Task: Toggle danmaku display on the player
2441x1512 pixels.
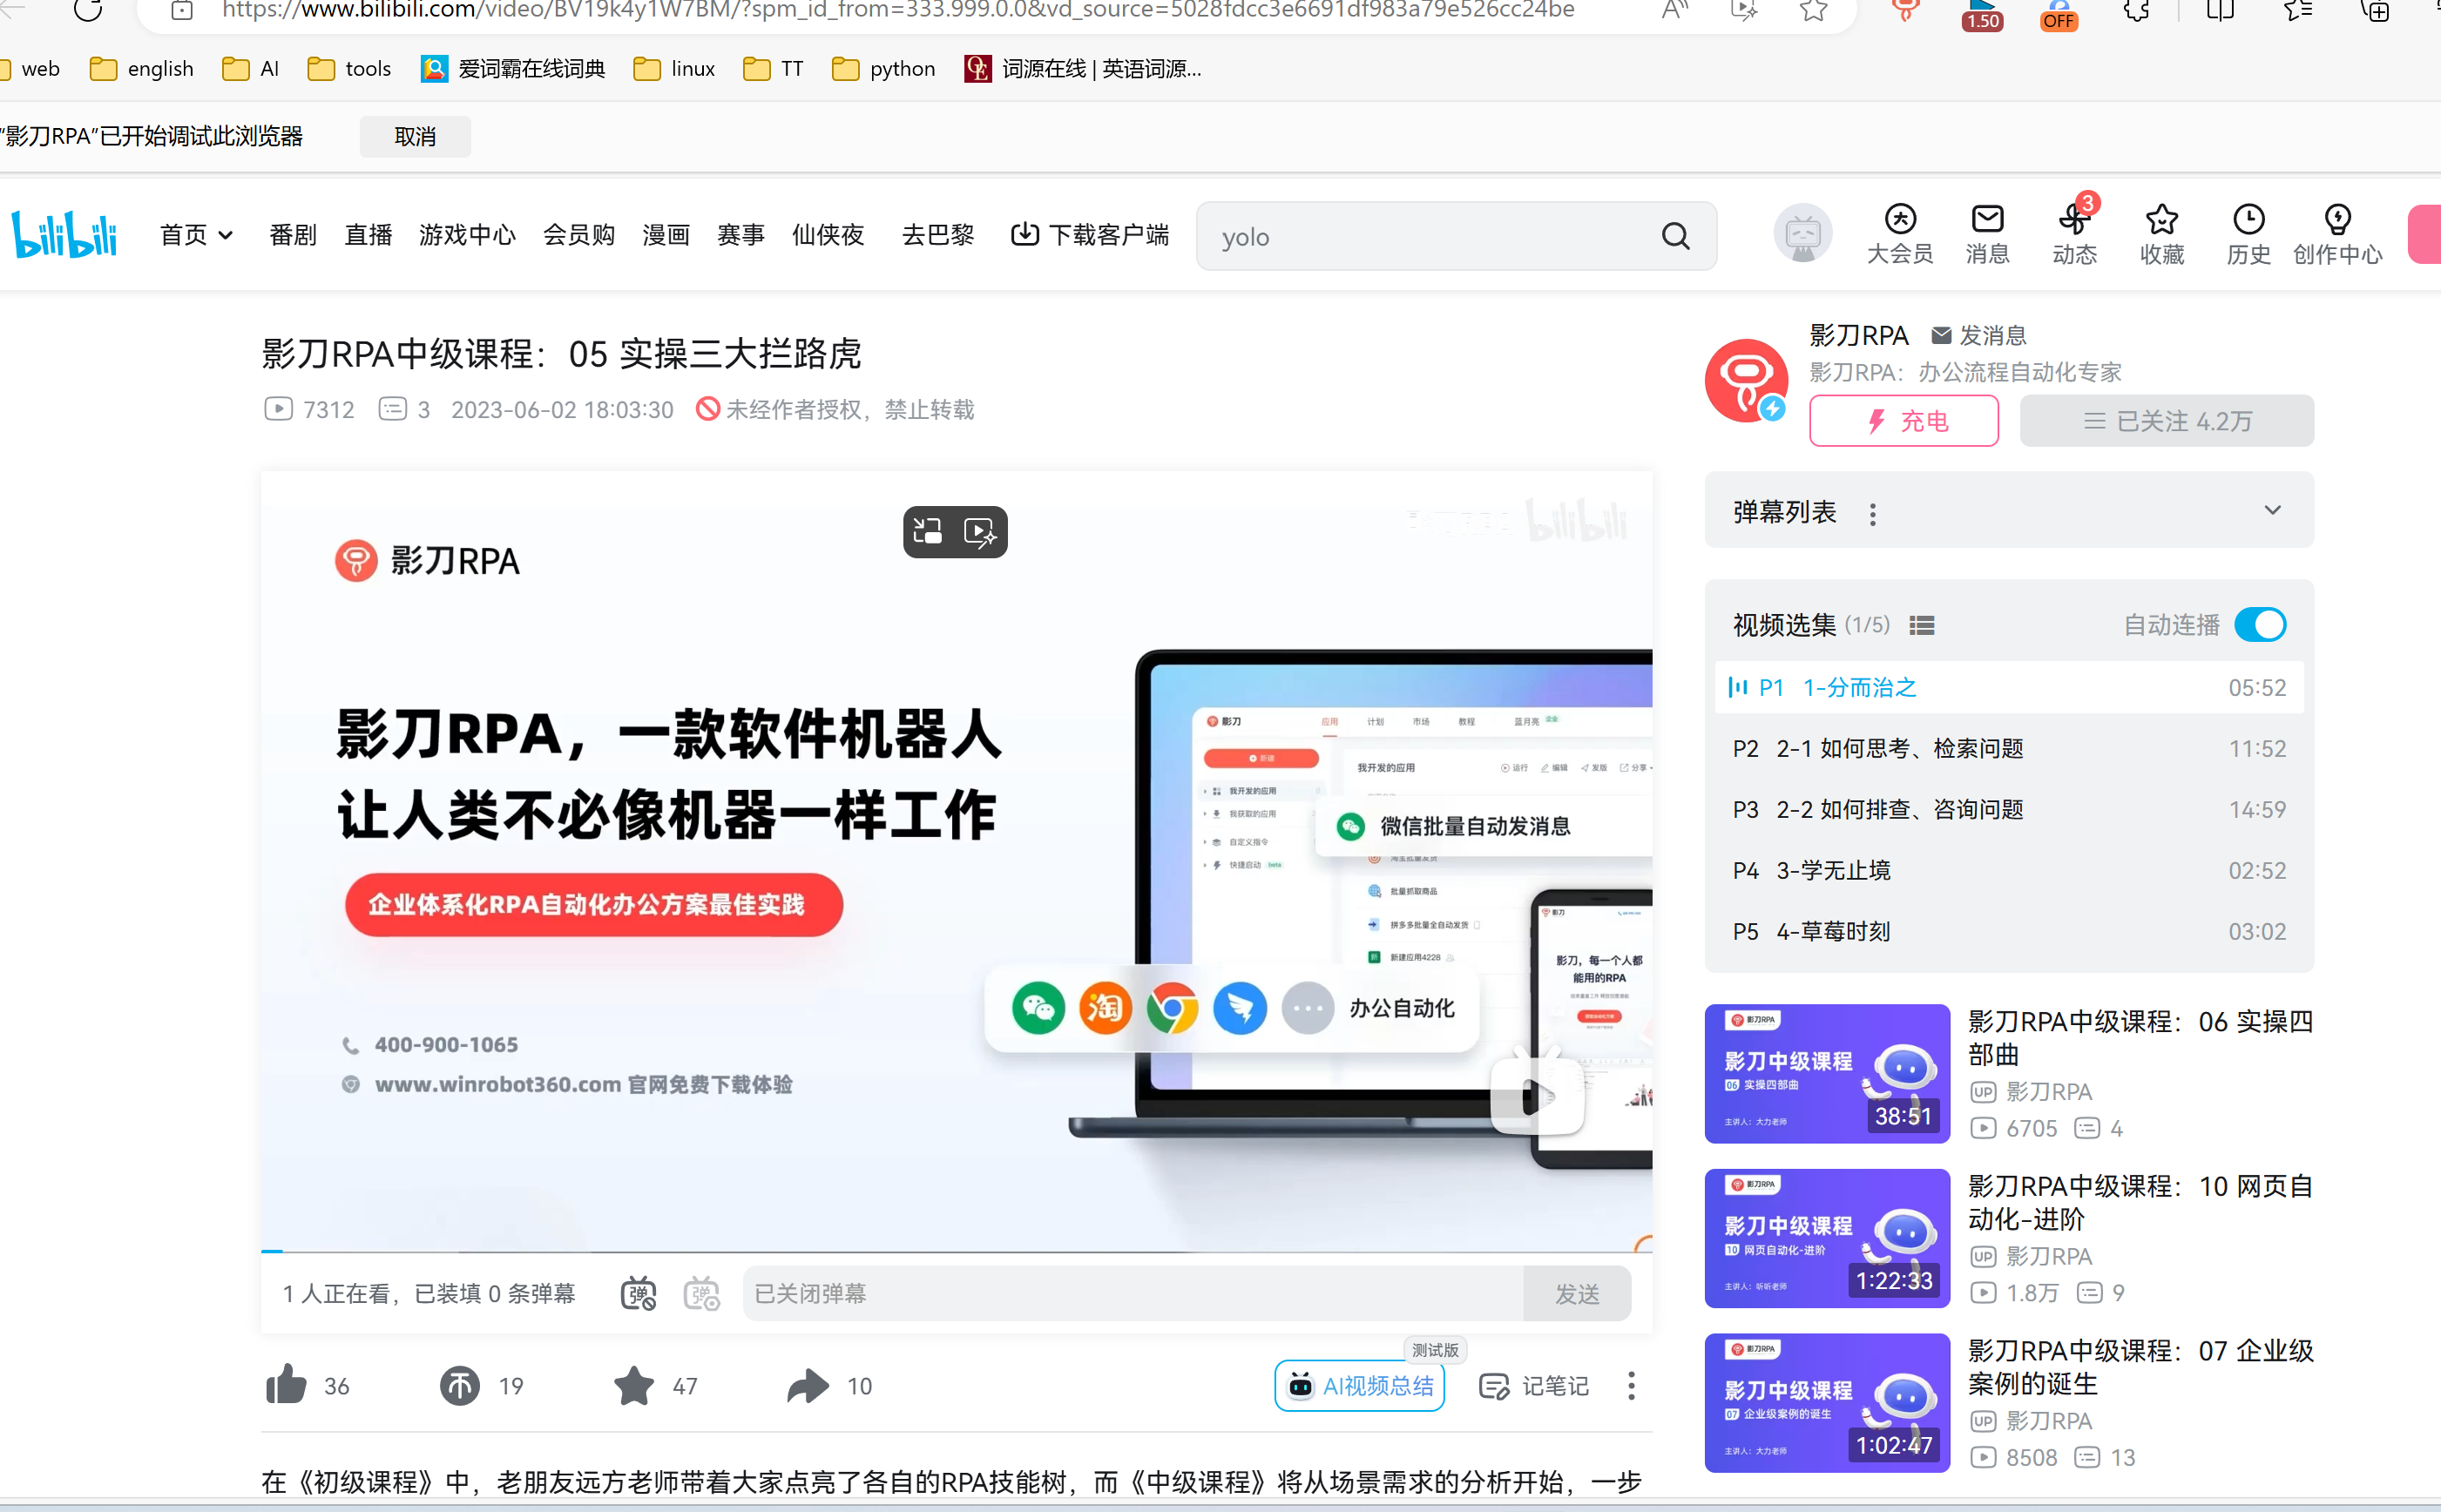Action: pyautogui.click(x=638, y=1294)
